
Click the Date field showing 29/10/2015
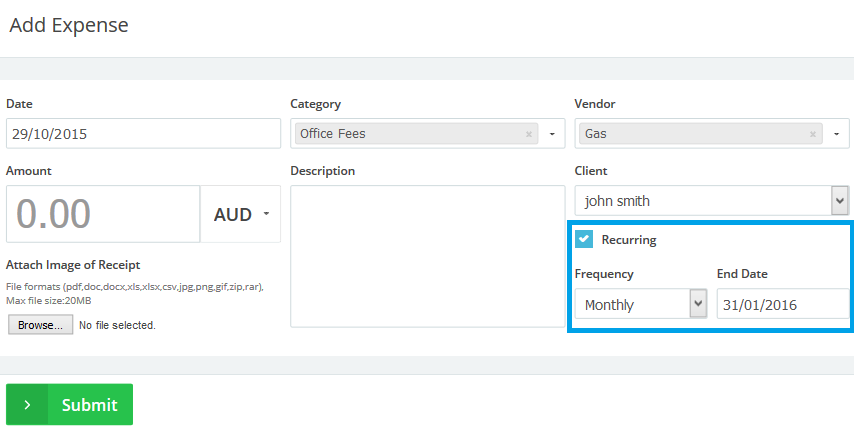[x=143, y=134]
